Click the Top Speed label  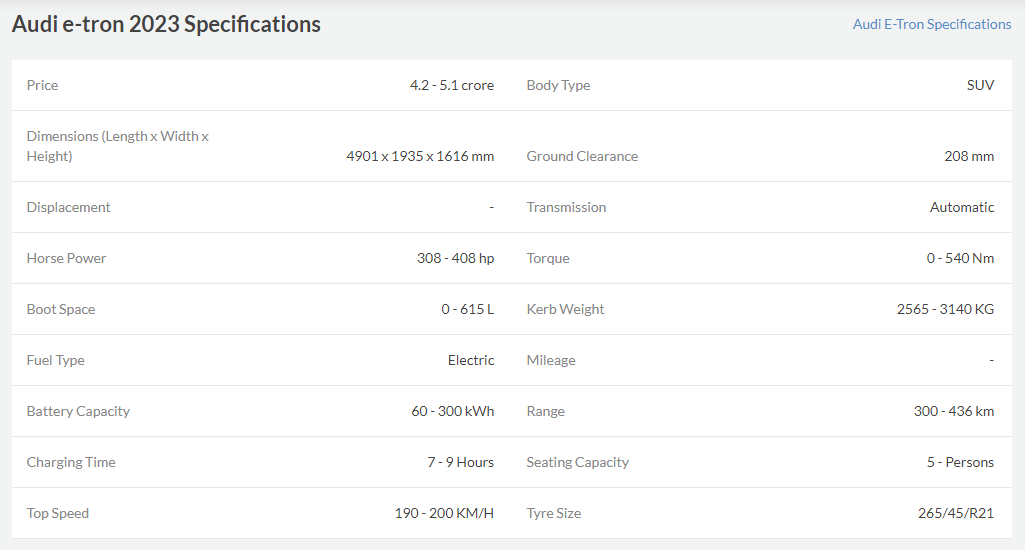pos(58,513)
